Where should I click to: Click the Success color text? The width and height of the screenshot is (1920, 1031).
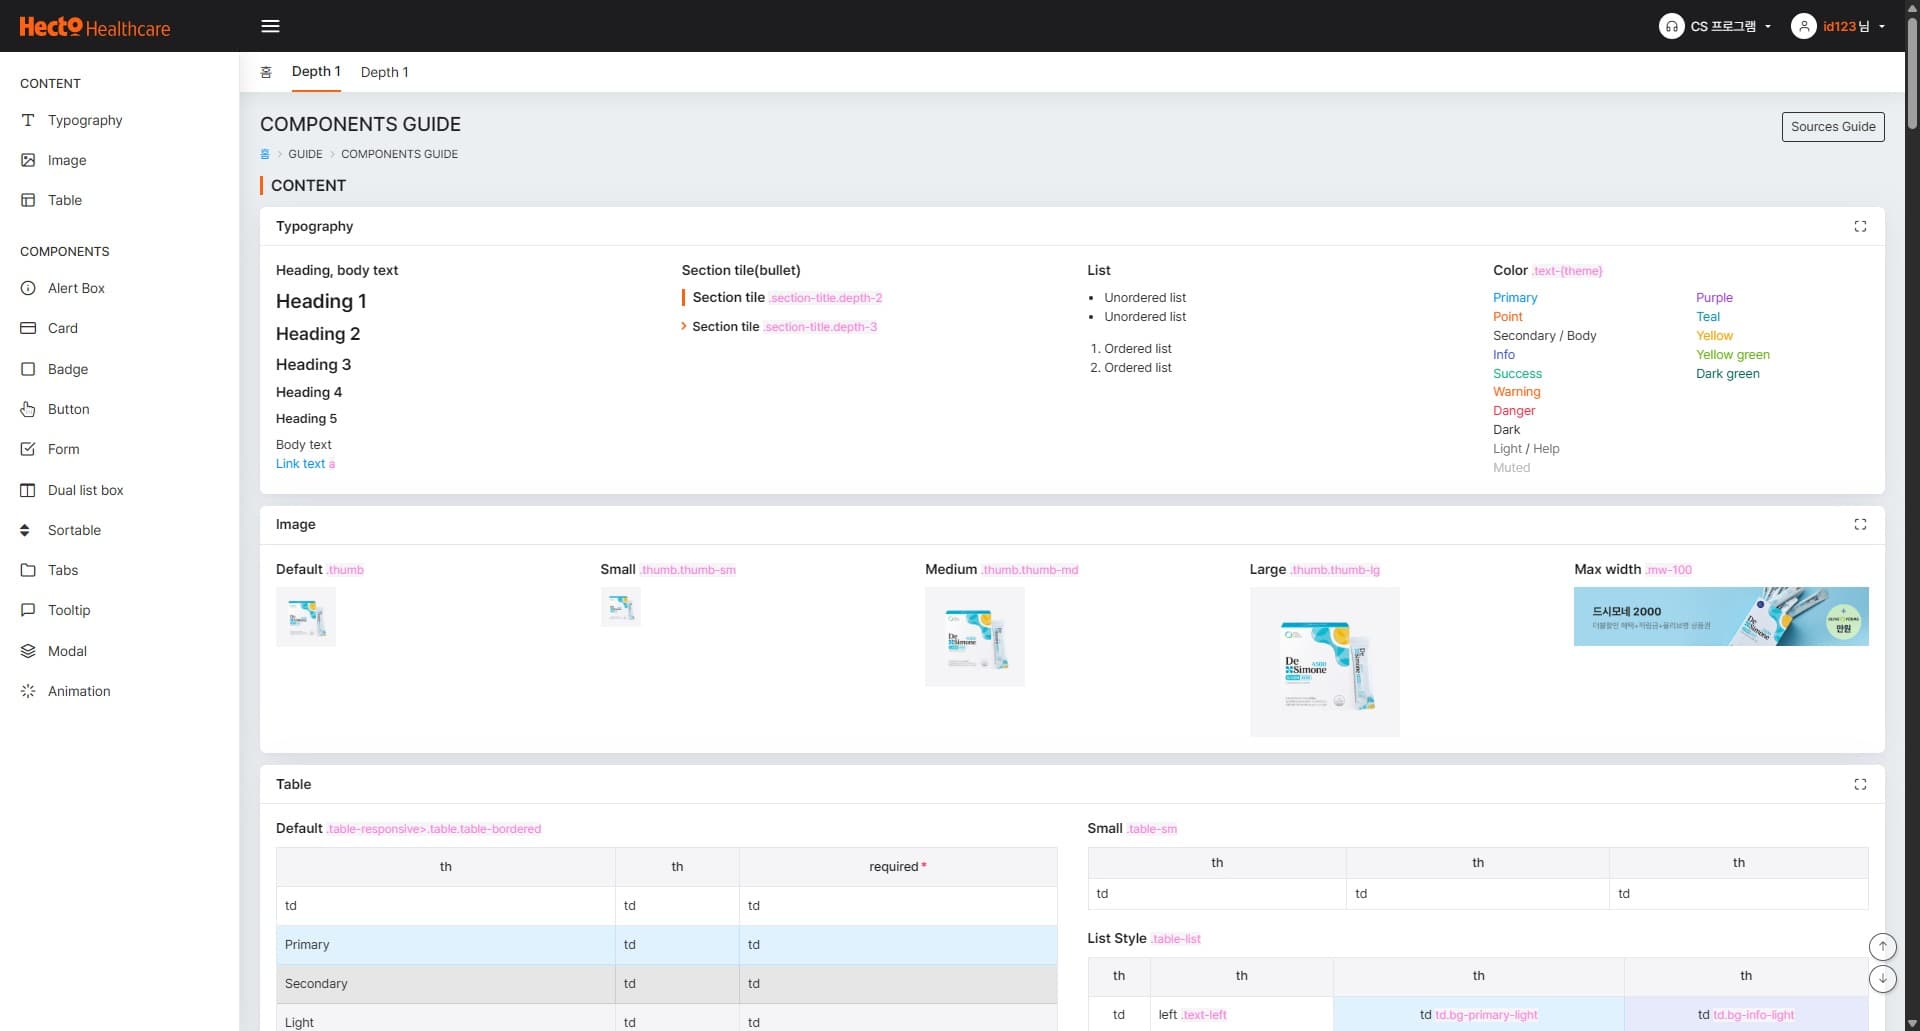[1517, 374]
